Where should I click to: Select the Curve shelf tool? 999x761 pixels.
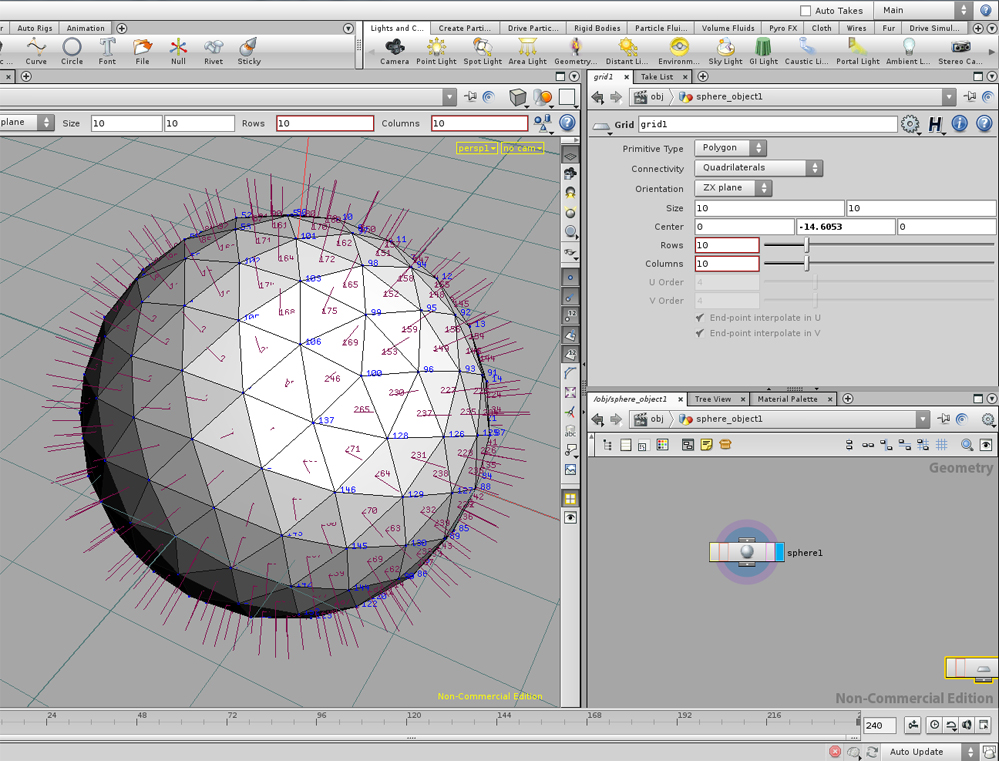36,52
